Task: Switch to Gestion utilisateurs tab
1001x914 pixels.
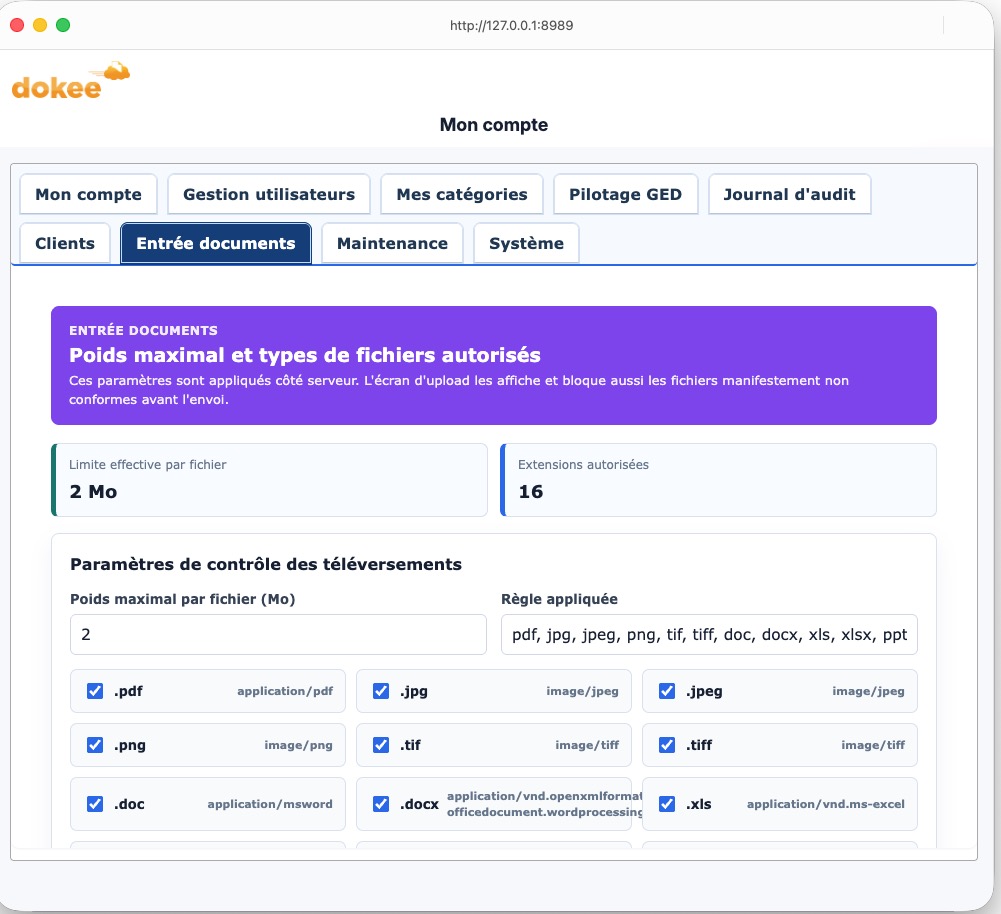Action: tap(269, 194)
